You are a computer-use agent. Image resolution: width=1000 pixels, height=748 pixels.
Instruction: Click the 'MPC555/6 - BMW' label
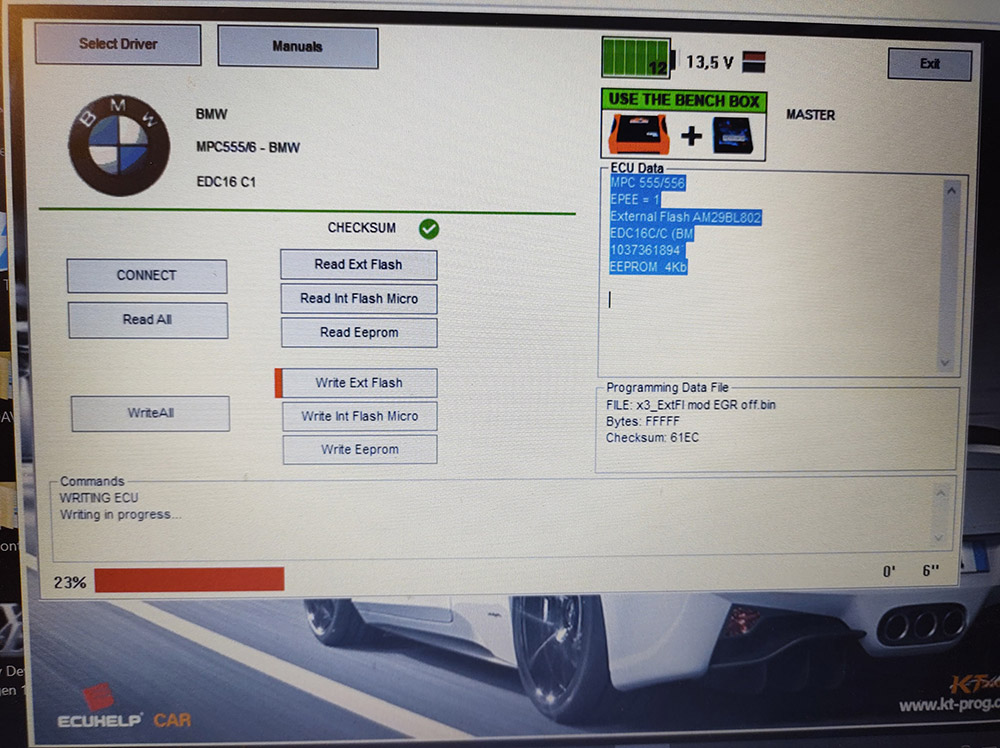tap(248, 147)
